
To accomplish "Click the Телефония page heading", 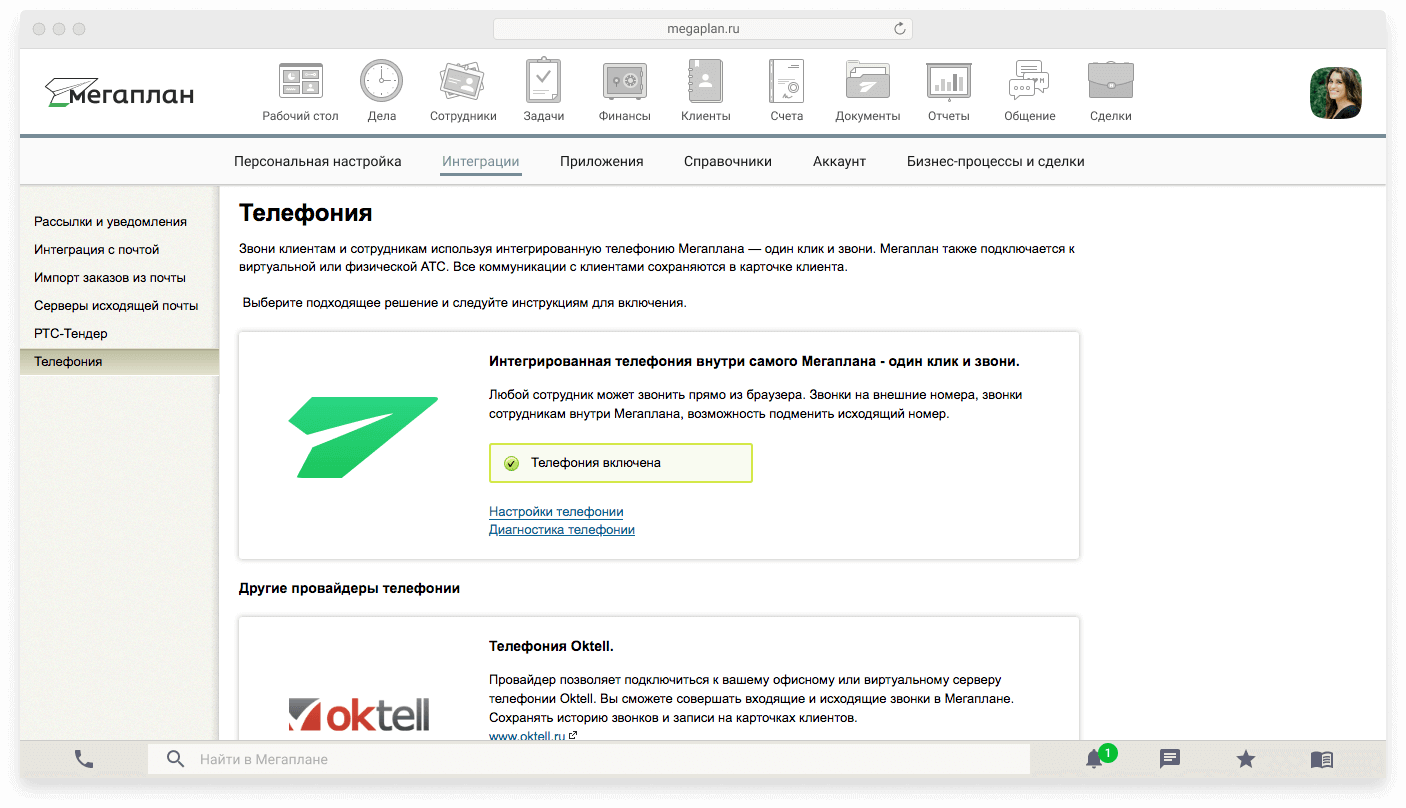I will pos(306,213).
